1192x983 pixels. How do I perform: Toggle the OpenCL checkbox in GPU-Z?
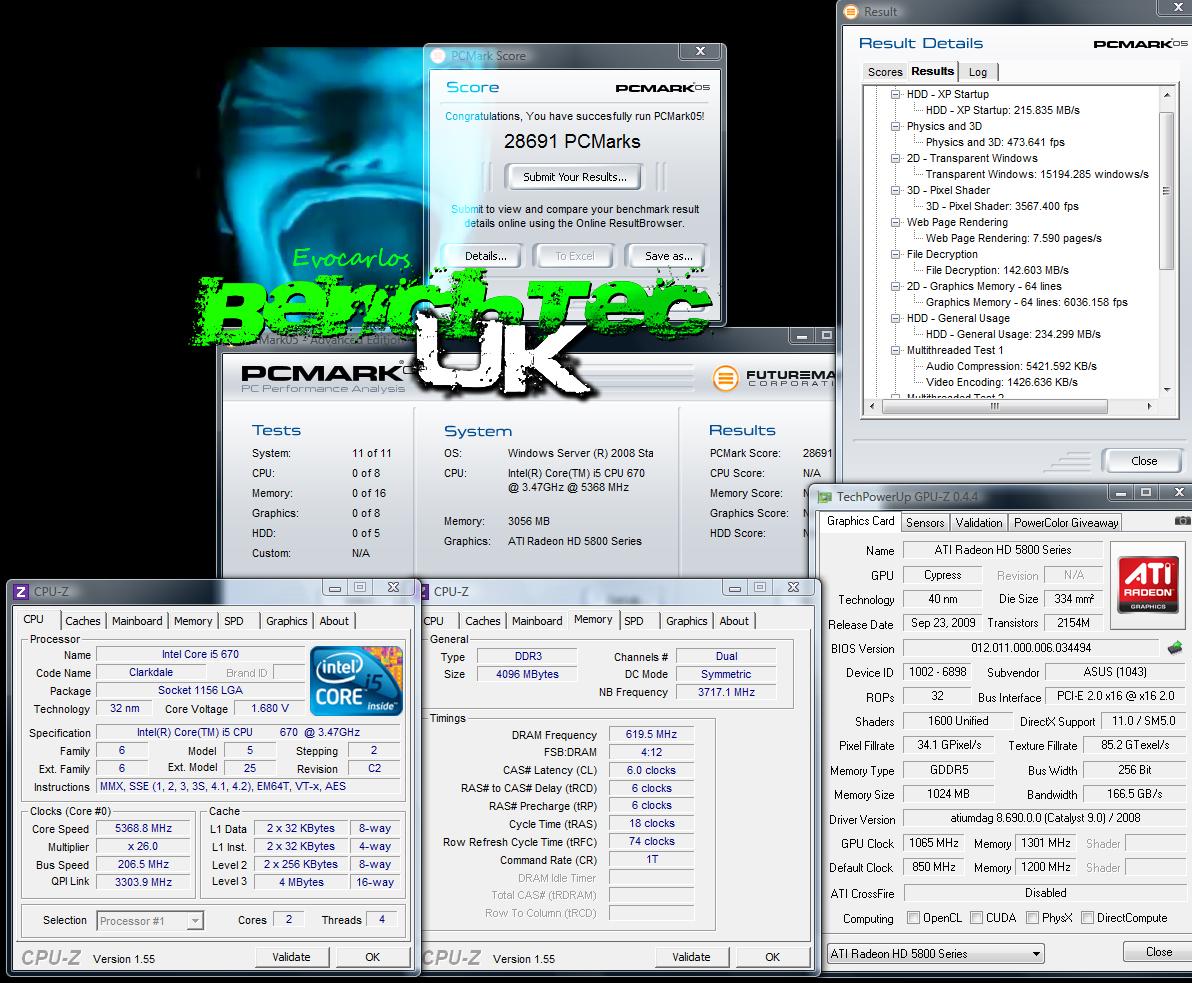(913, 918)
